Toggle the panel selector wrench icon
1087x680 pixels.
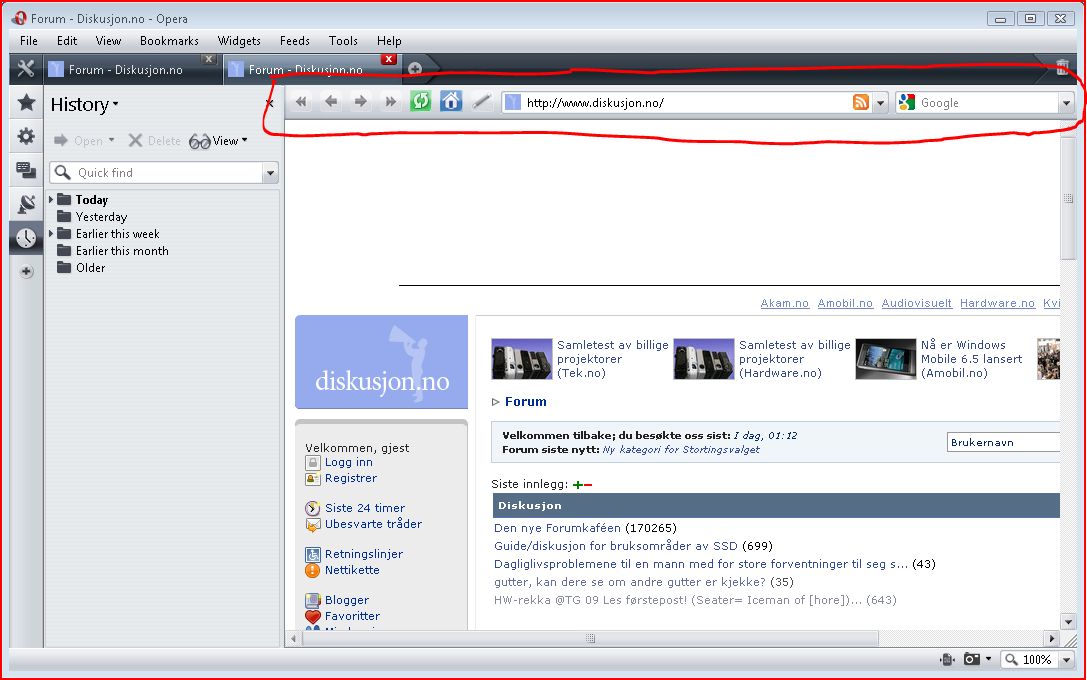pos(26,69)
